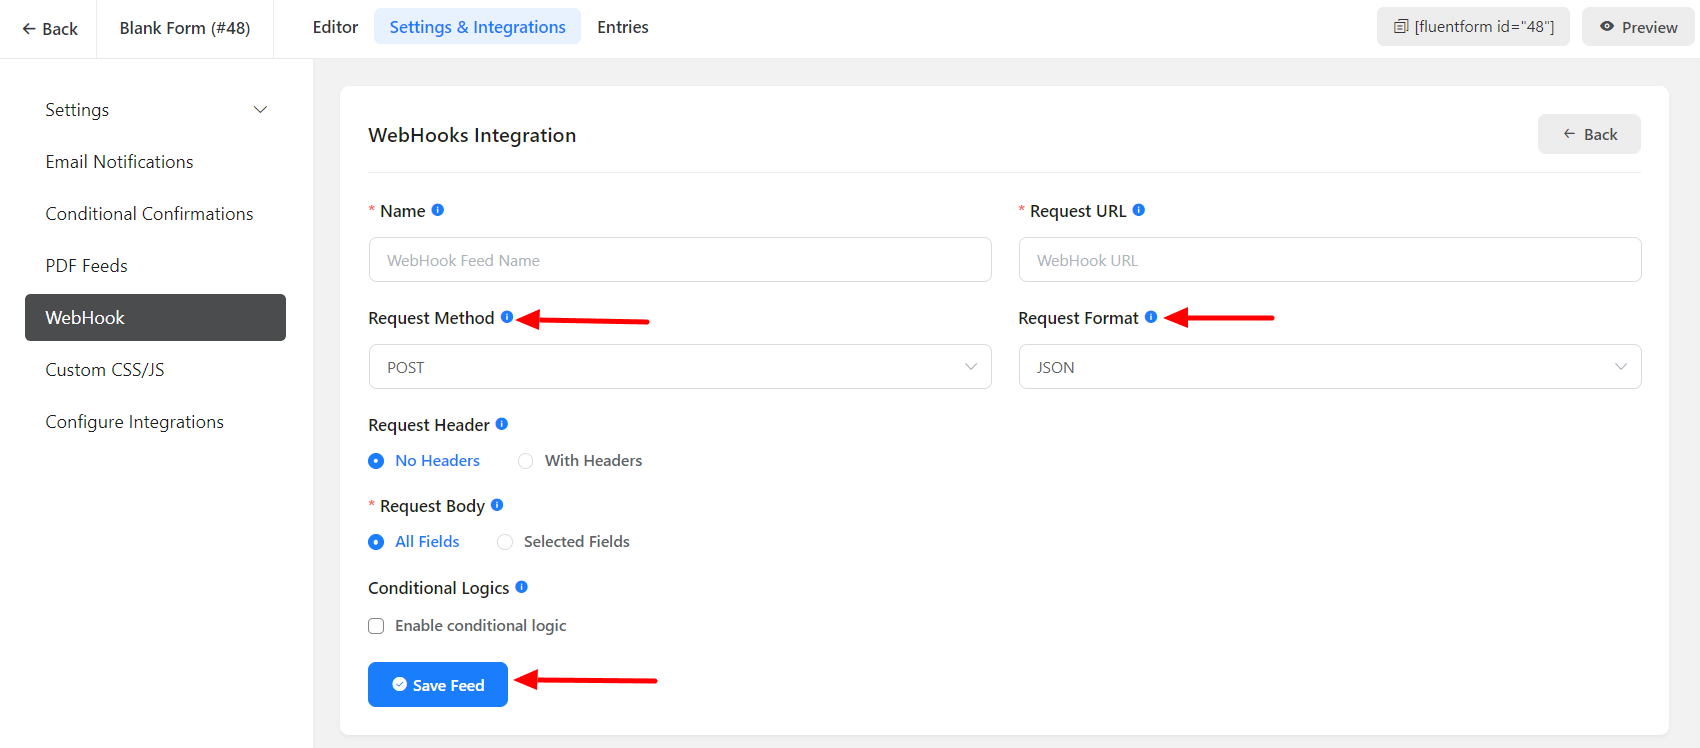Image resolution: width=1700 pixels, height=748 pixels.
Task: Click the Save Feed button
Action: (437, 685)
